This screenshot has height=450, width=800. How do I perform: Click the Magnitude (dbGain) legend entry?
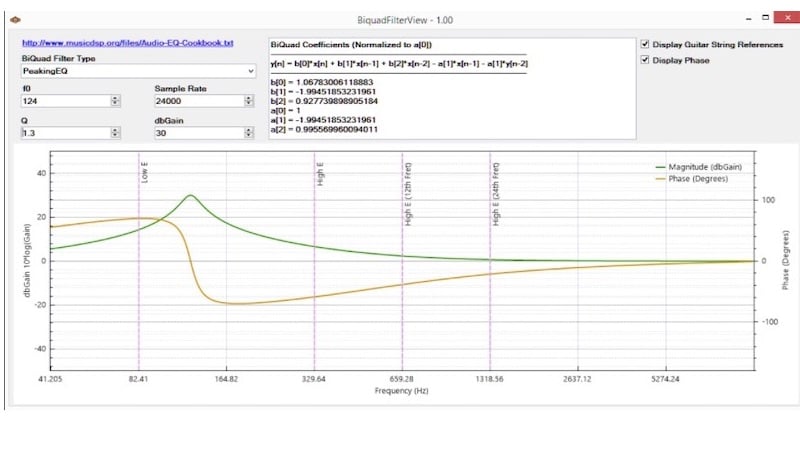click(x=698, y=167)
